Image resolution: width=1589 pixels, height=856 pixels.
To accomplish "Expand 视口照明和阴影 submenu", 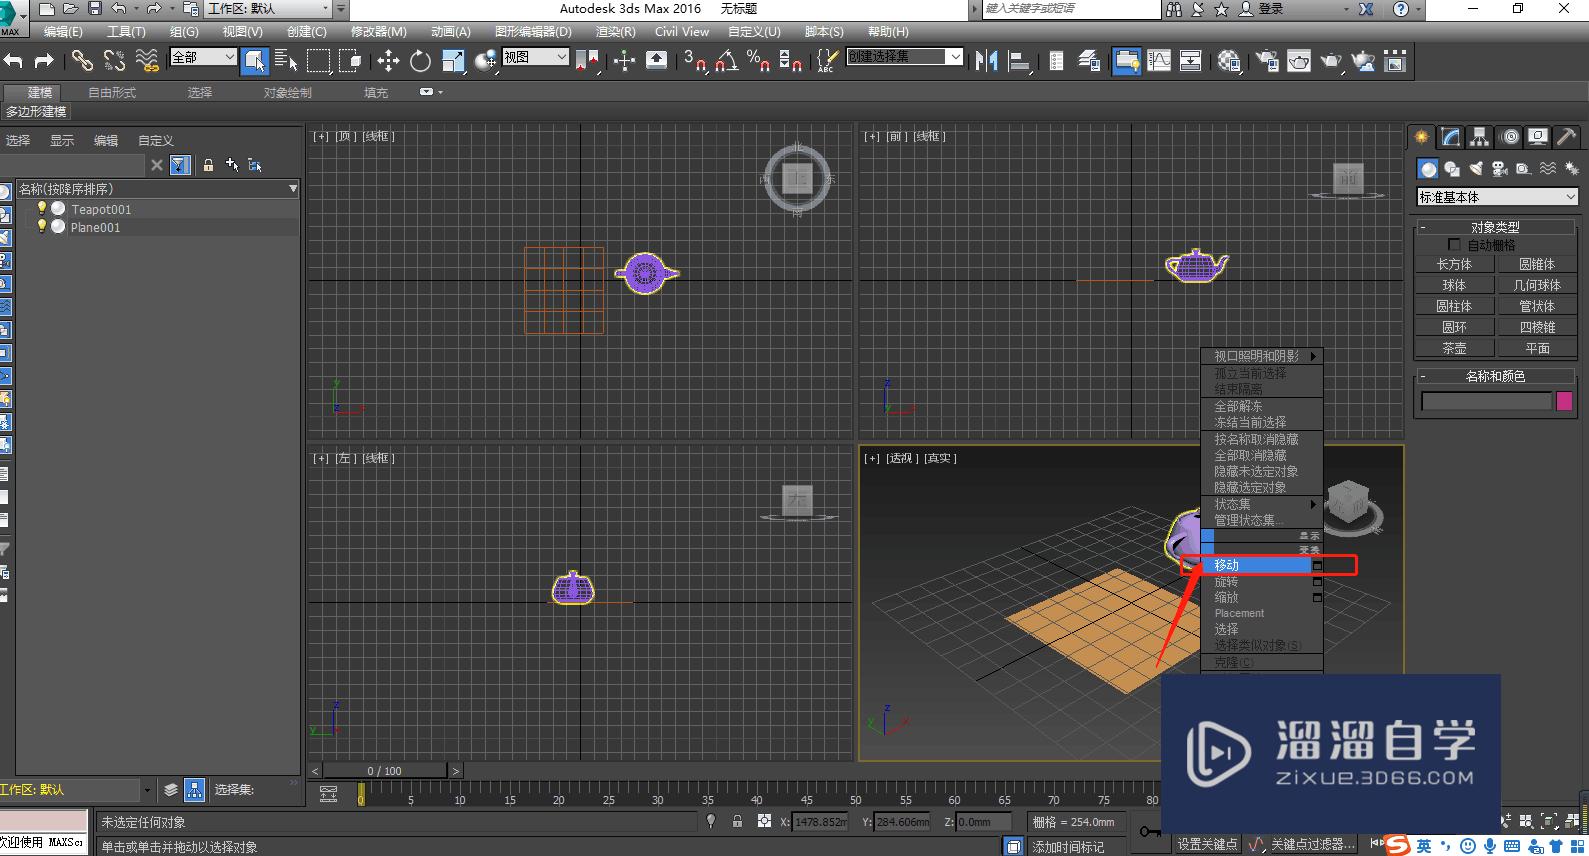I will tap(1261, 356).
